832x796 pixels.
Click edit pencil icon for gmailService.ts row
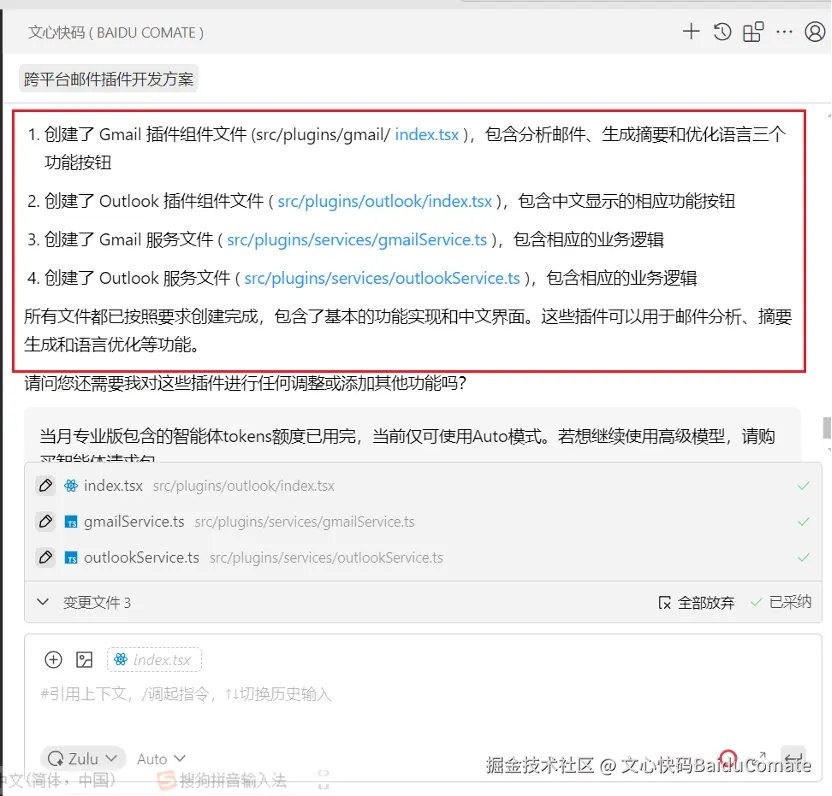pos(46,522)
